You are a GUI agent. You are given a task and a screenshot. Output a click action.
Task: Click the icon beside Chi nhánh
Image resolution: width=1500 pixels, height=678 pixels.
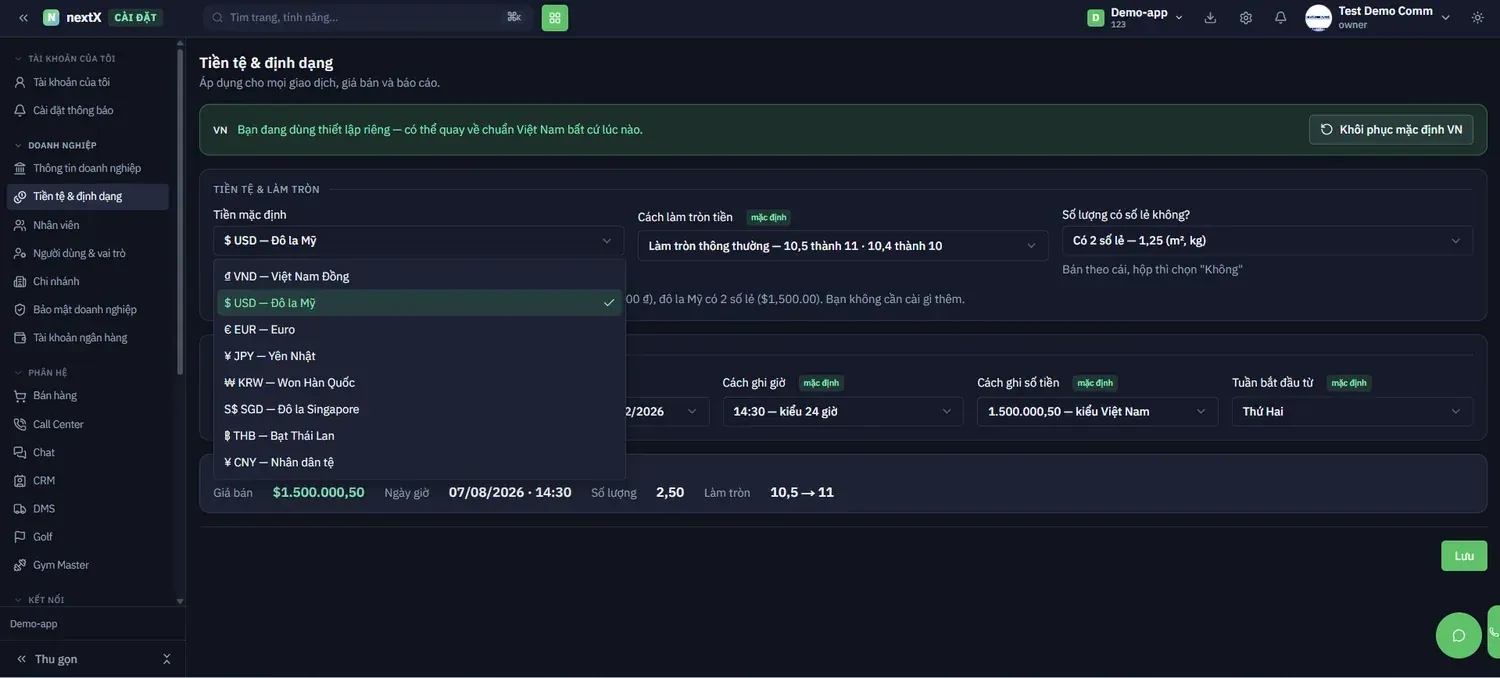(x=20, y=281)
